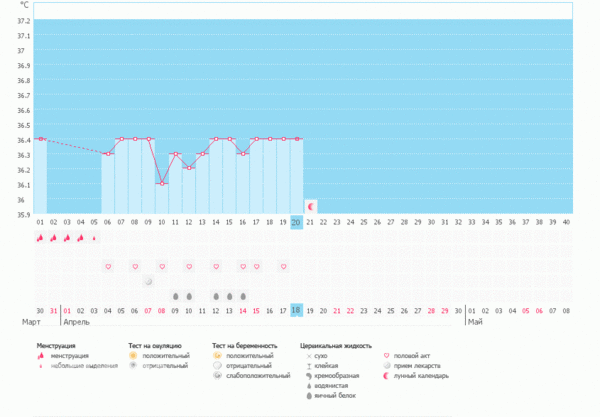Select the highlighted cycle day 20 cell

coord(296,222)
